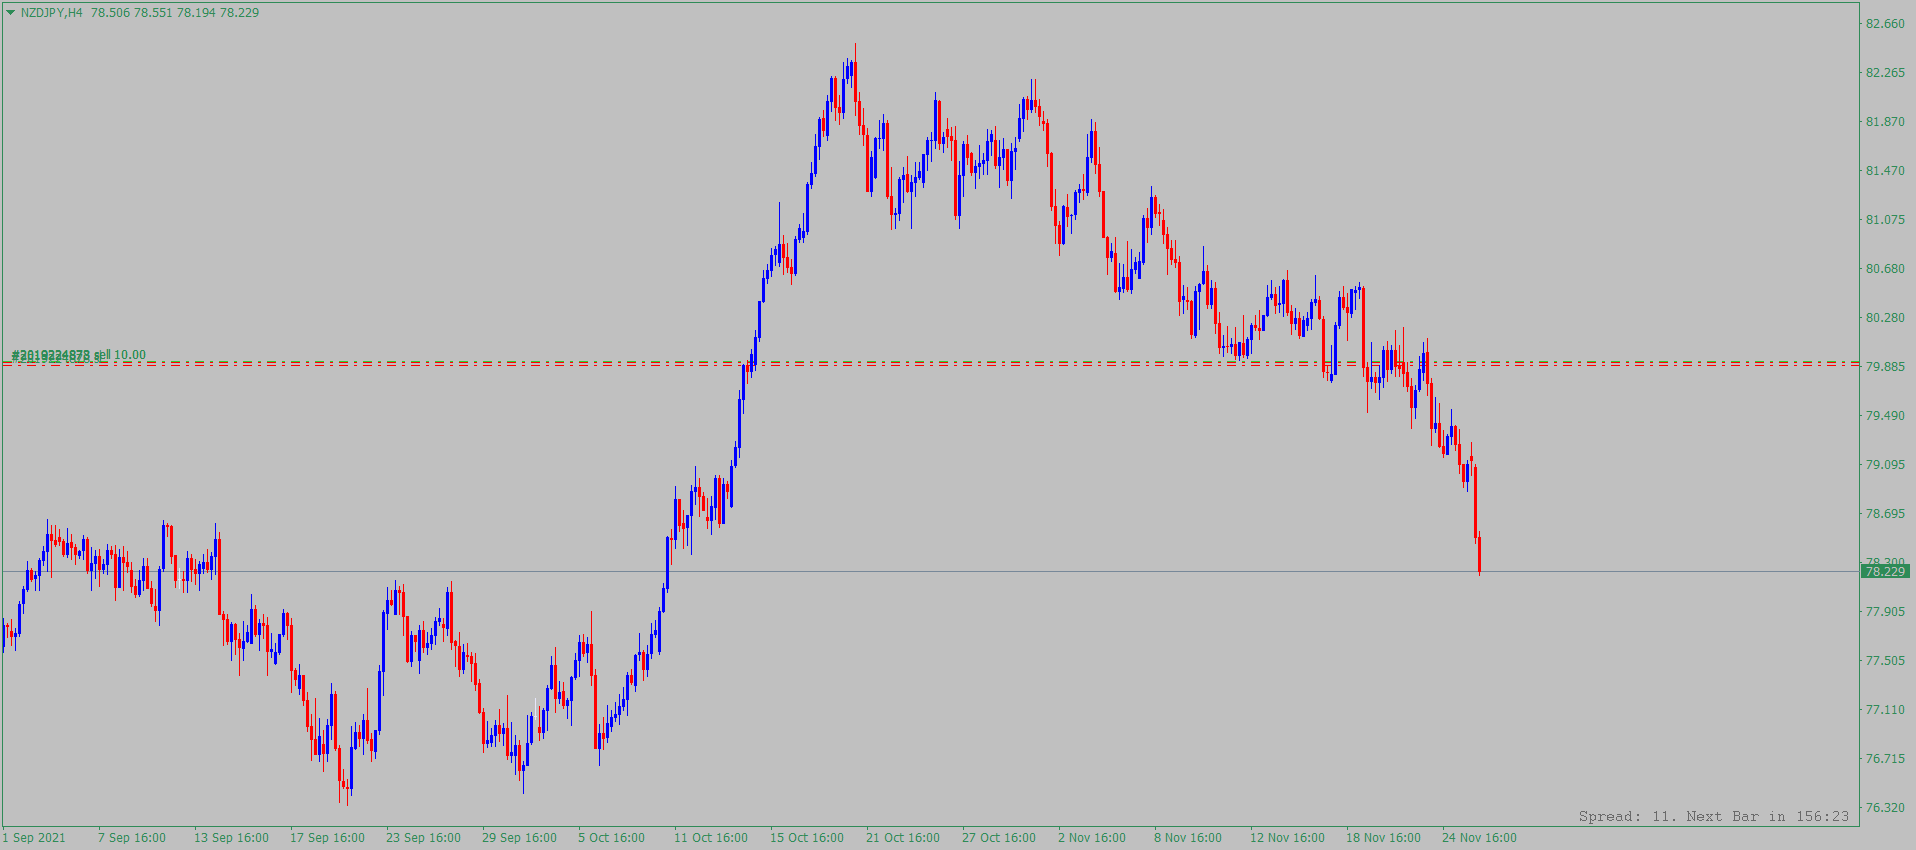
Task: Click the 12 Nov 16:00 time label
Action: coord(1287,838)
